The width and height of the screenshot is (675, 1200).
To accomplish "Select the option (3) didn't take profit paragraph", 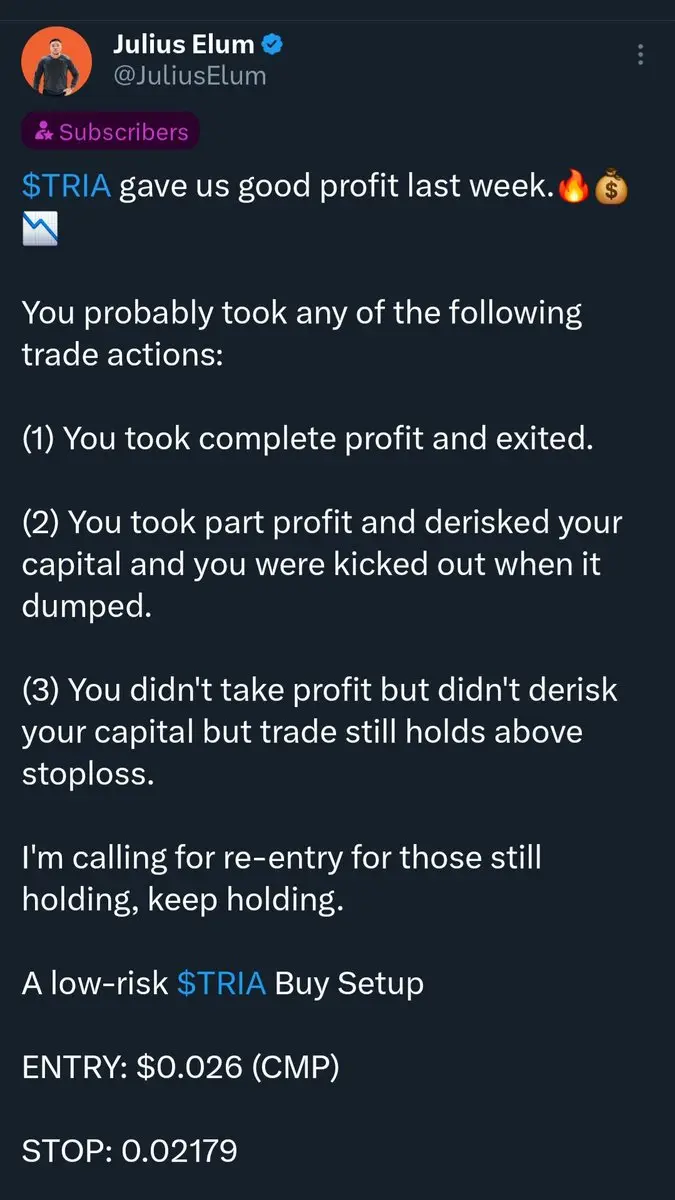I will pos(320,733).
